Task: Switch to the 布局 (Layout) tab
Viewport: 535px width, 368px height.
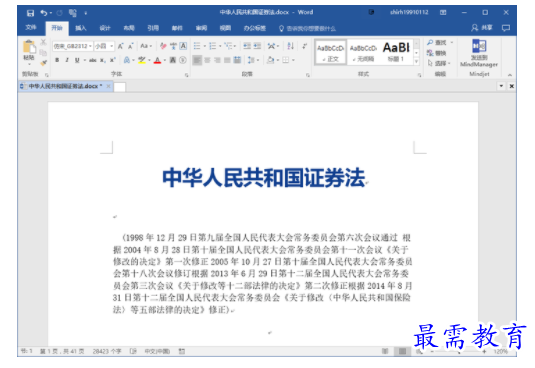Action: tap(129, 28)
